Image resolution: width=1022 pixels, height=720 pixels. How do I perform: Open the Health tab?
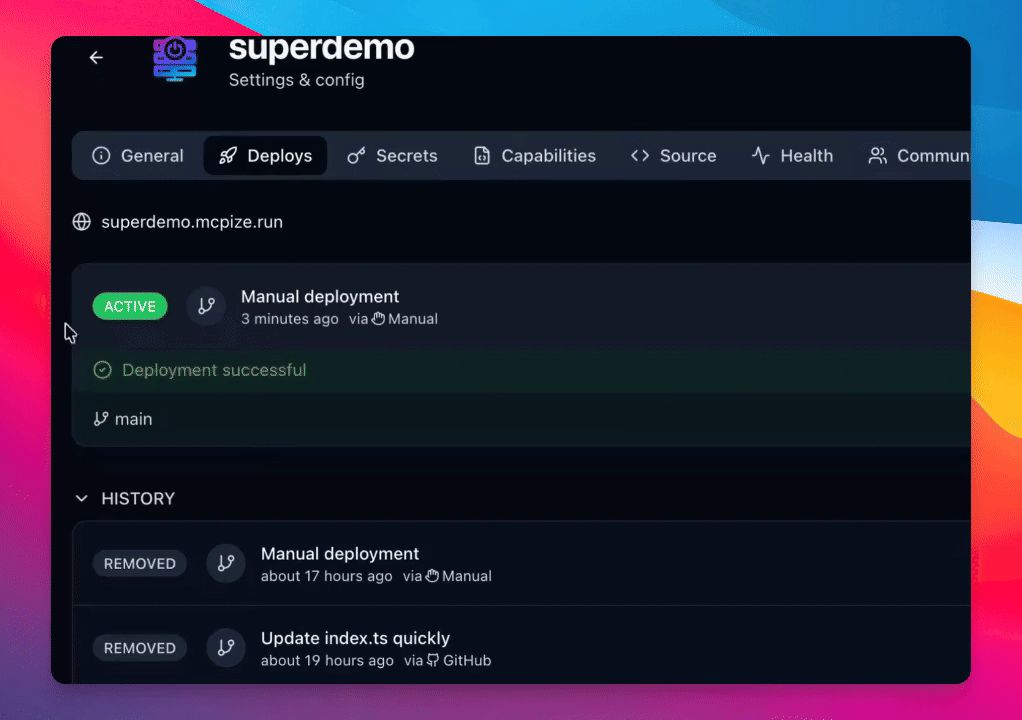click(793, 156)
